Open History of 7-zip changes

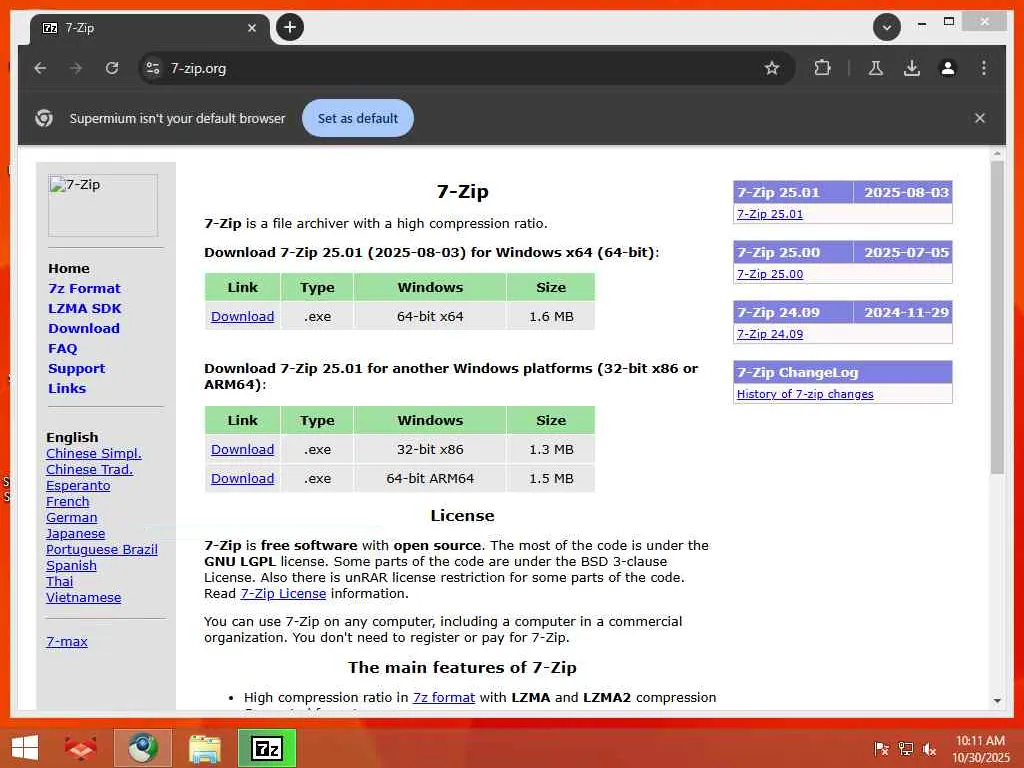pyautogui.click(x=805, y=394)
